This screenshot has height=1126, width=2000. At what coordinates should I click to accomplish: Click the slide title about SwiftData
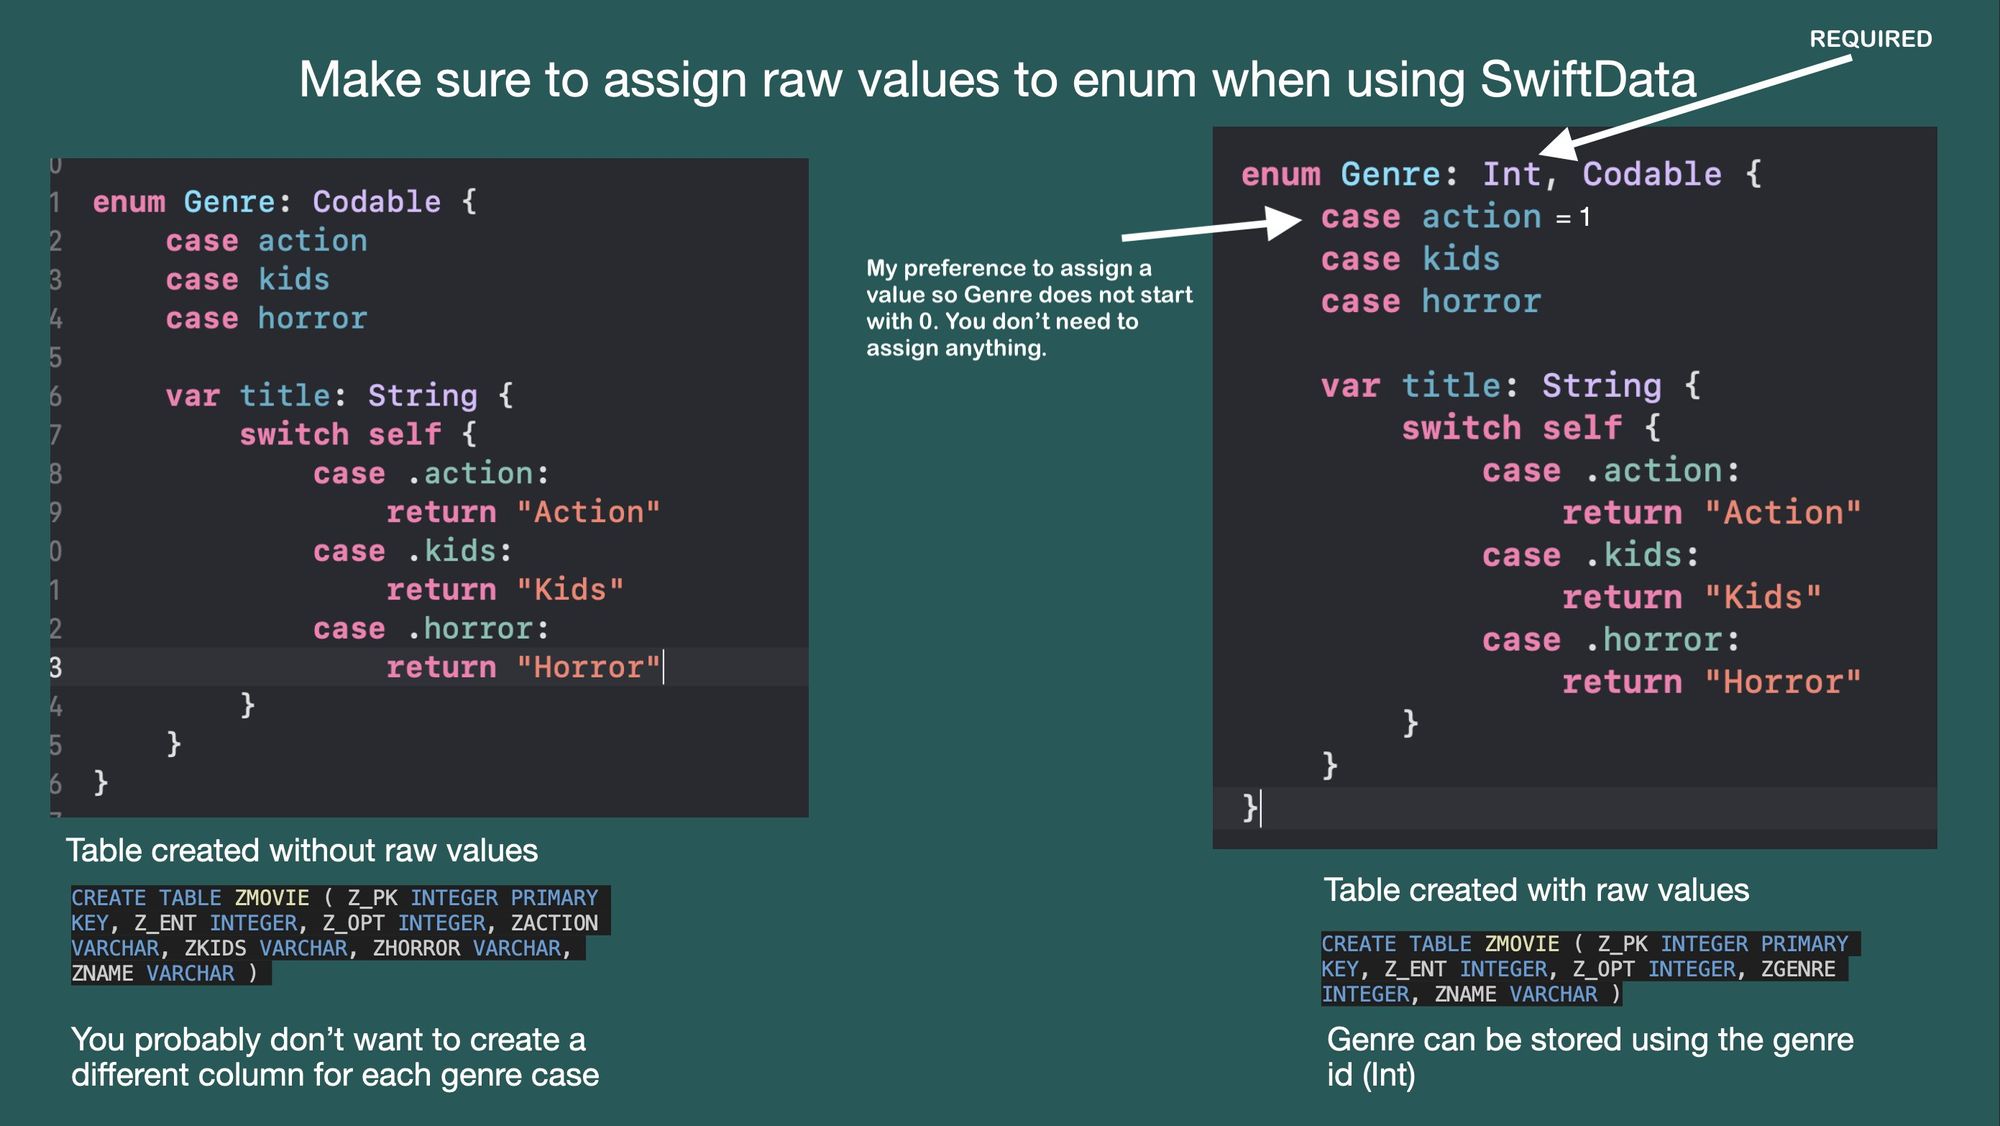click(x=997, y=79)
